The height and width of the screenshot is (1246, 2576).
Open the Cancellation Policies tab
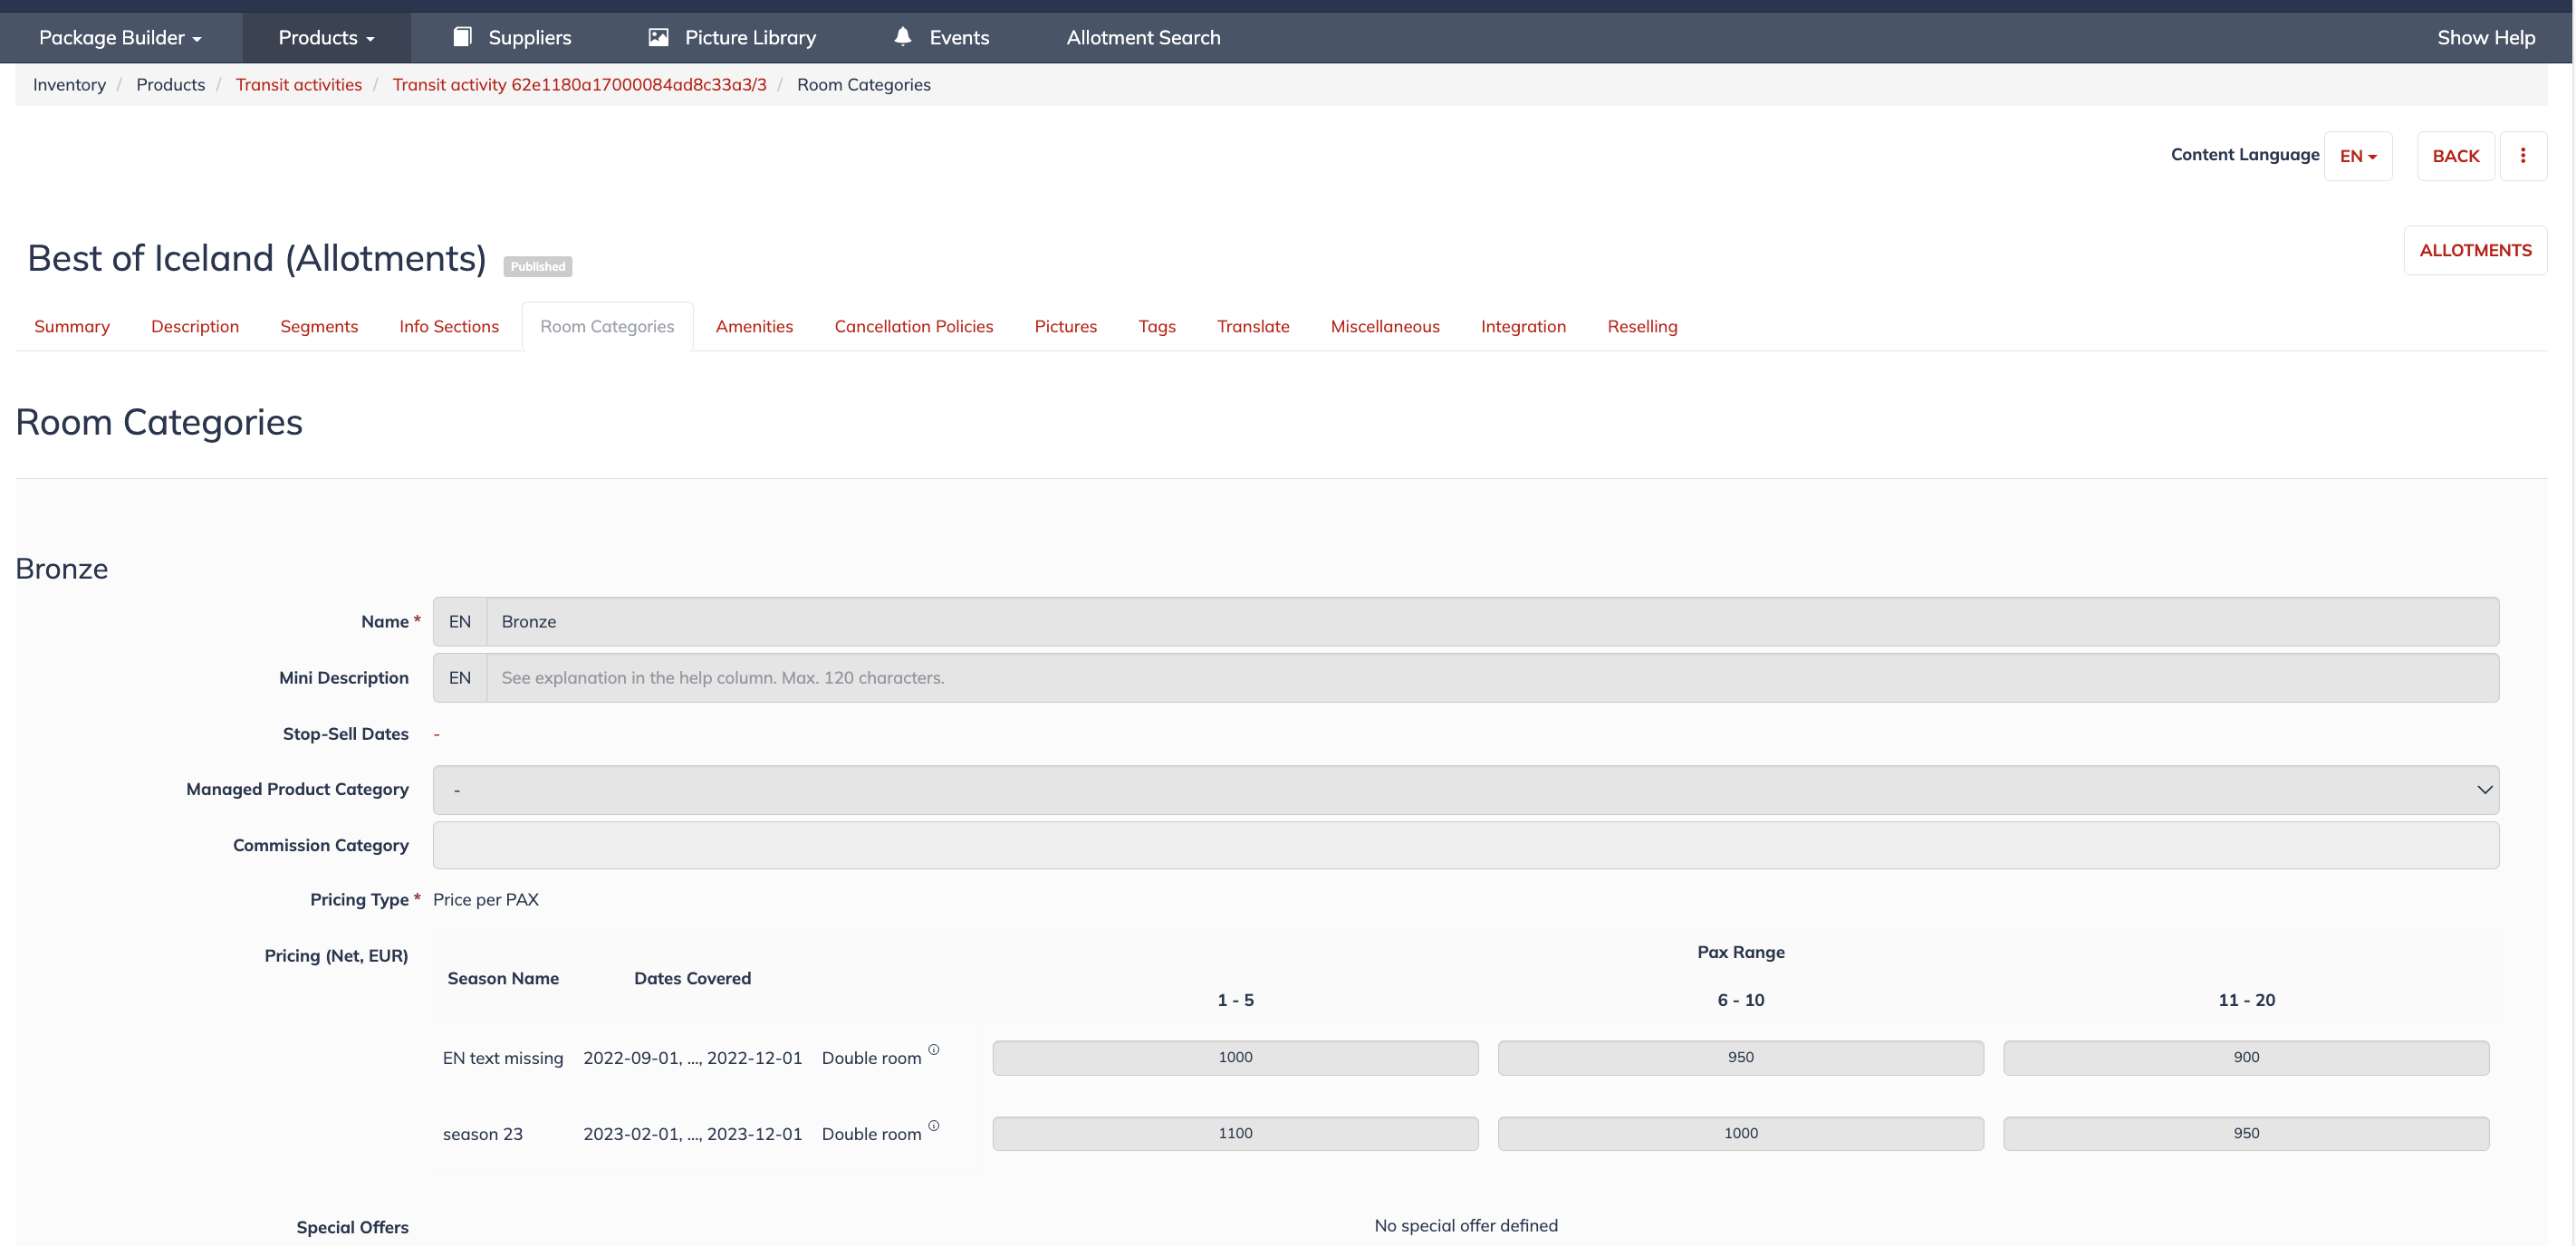coord(914,326)
